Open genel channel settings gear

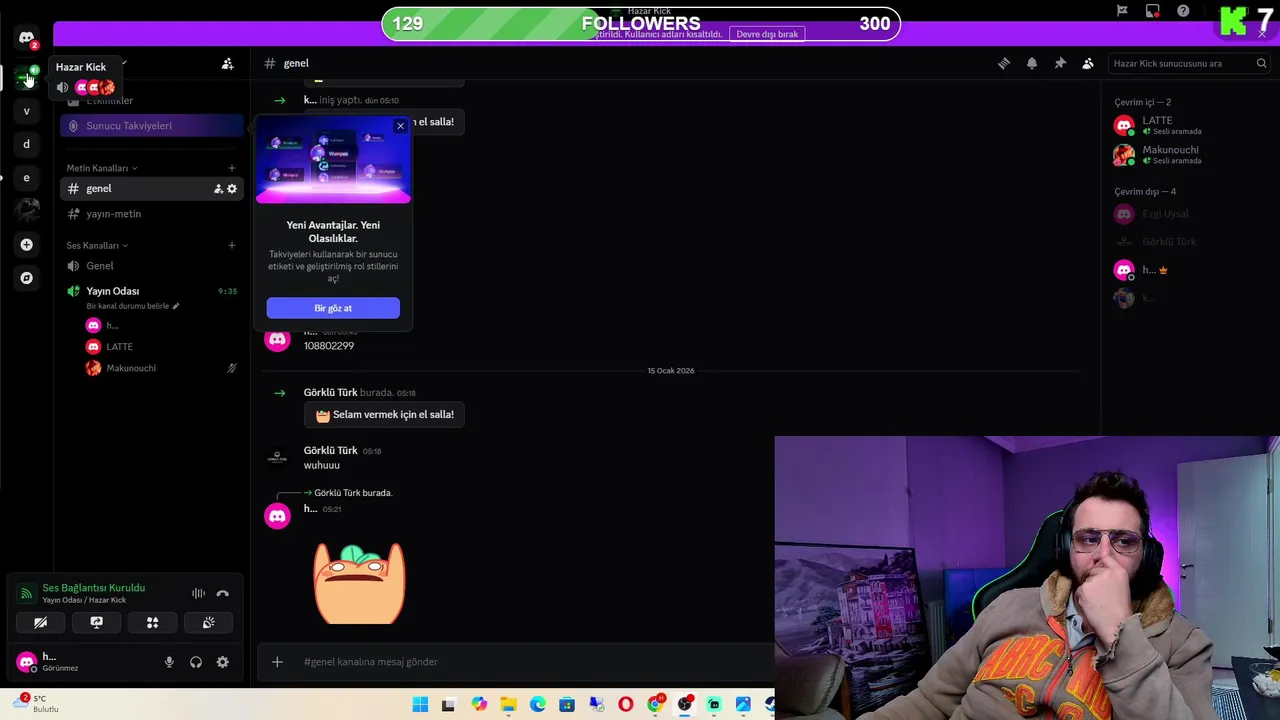(x=232, y=189)
